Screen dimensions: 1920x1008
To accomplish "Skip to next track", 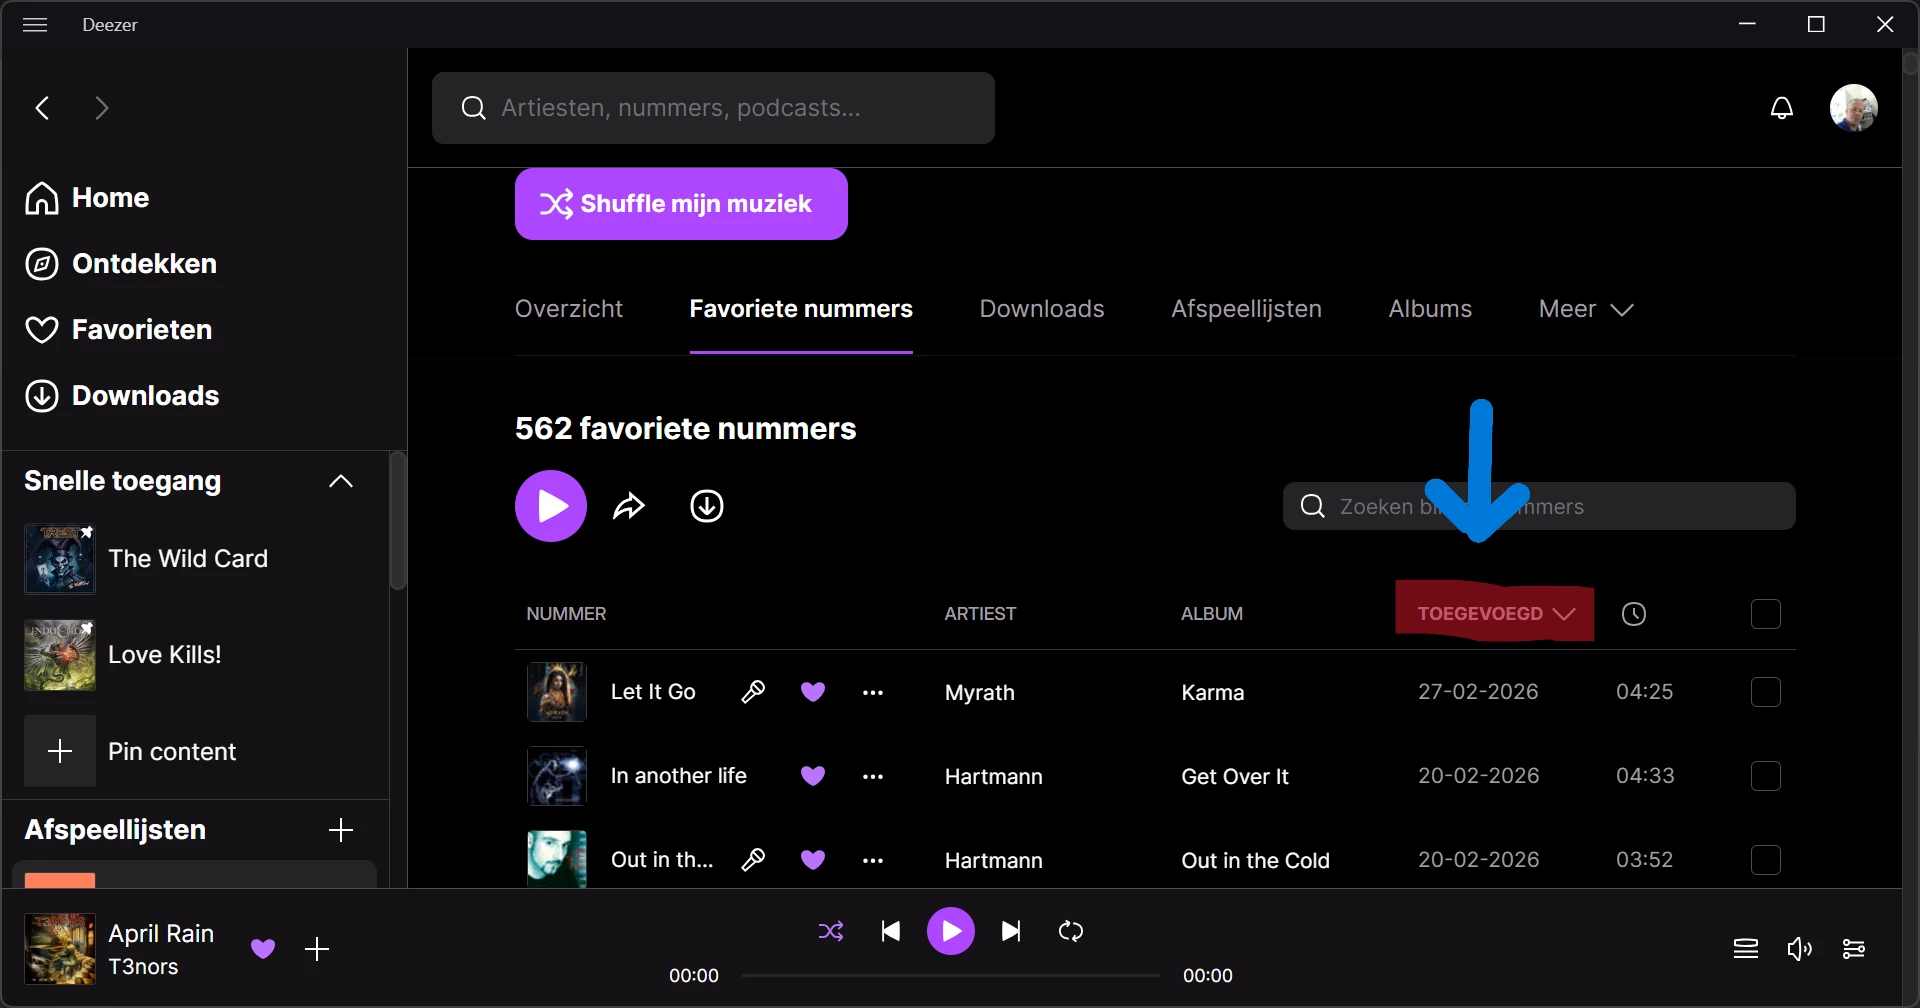I will (1011, 932).
